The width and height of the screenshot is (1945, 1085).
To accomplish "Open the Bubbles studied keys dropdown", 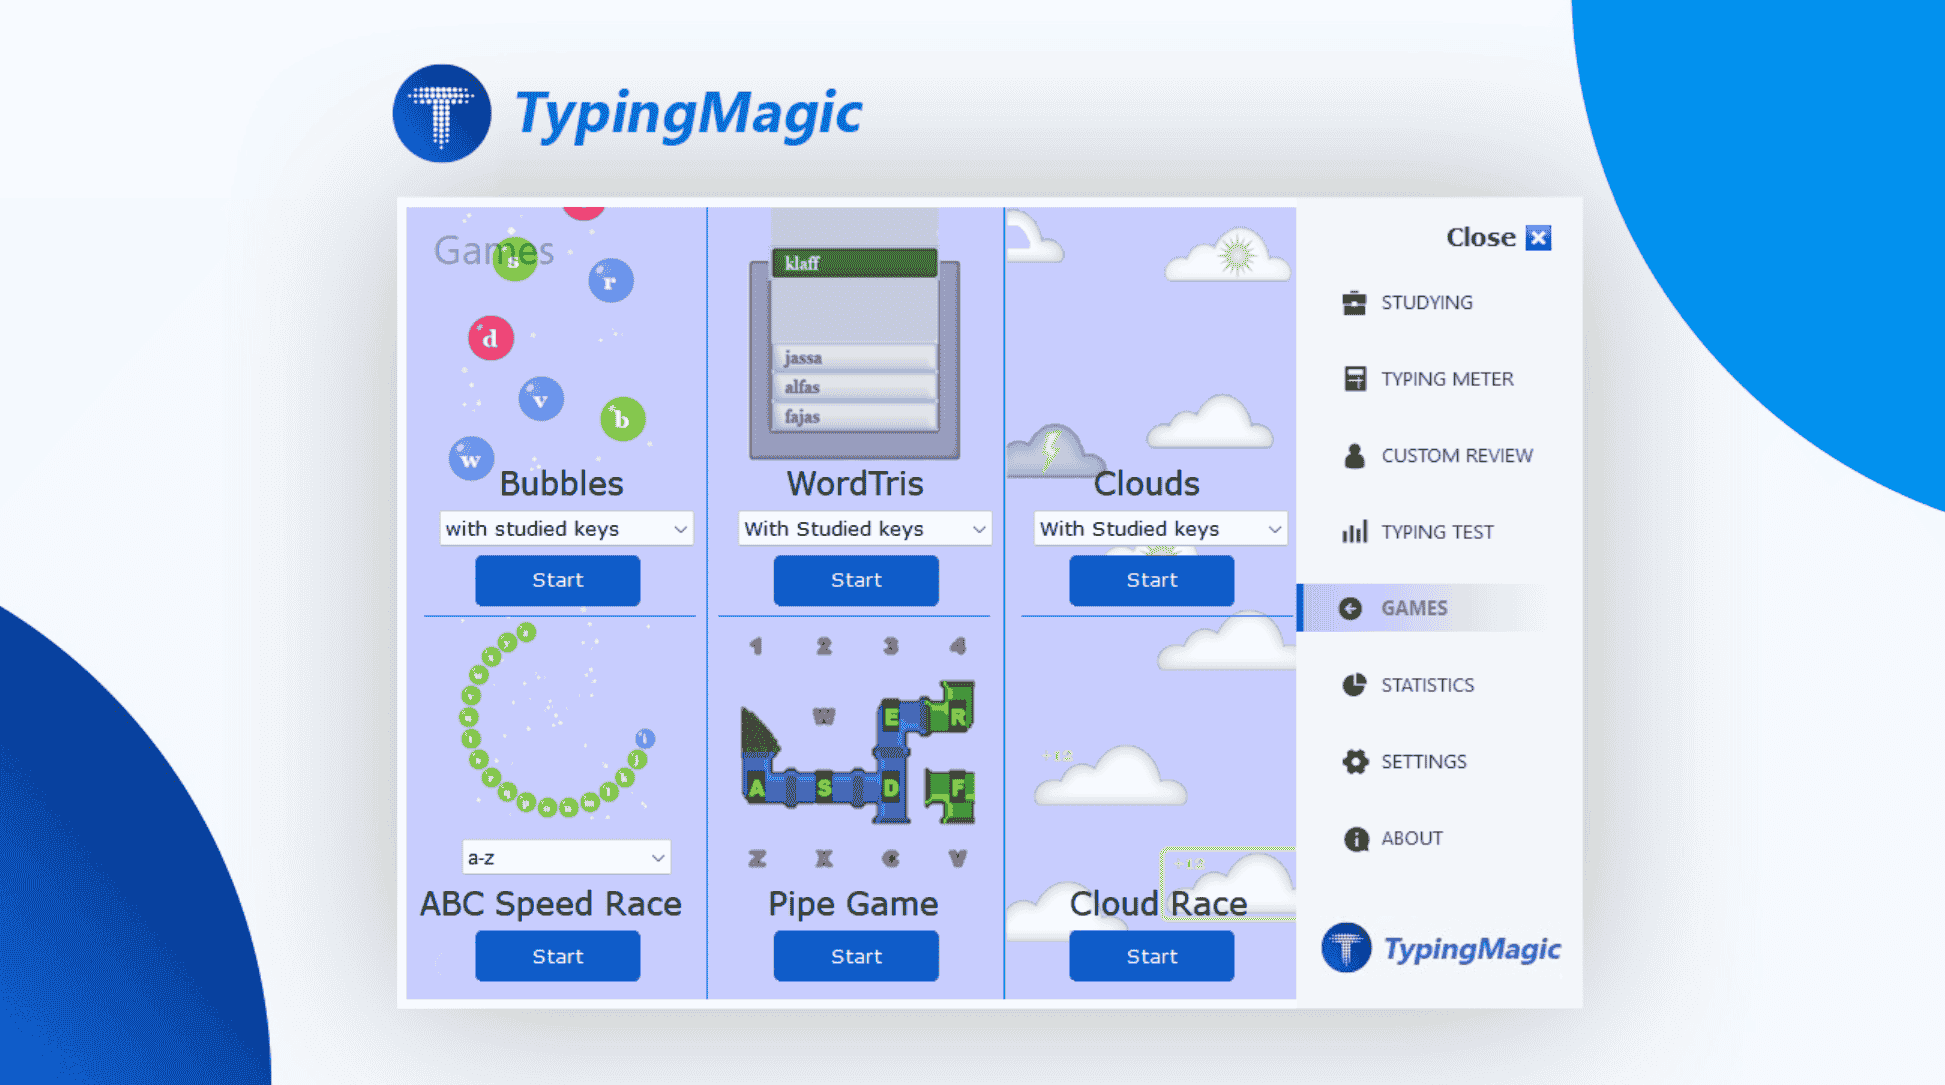I will [x=566, y=528].
